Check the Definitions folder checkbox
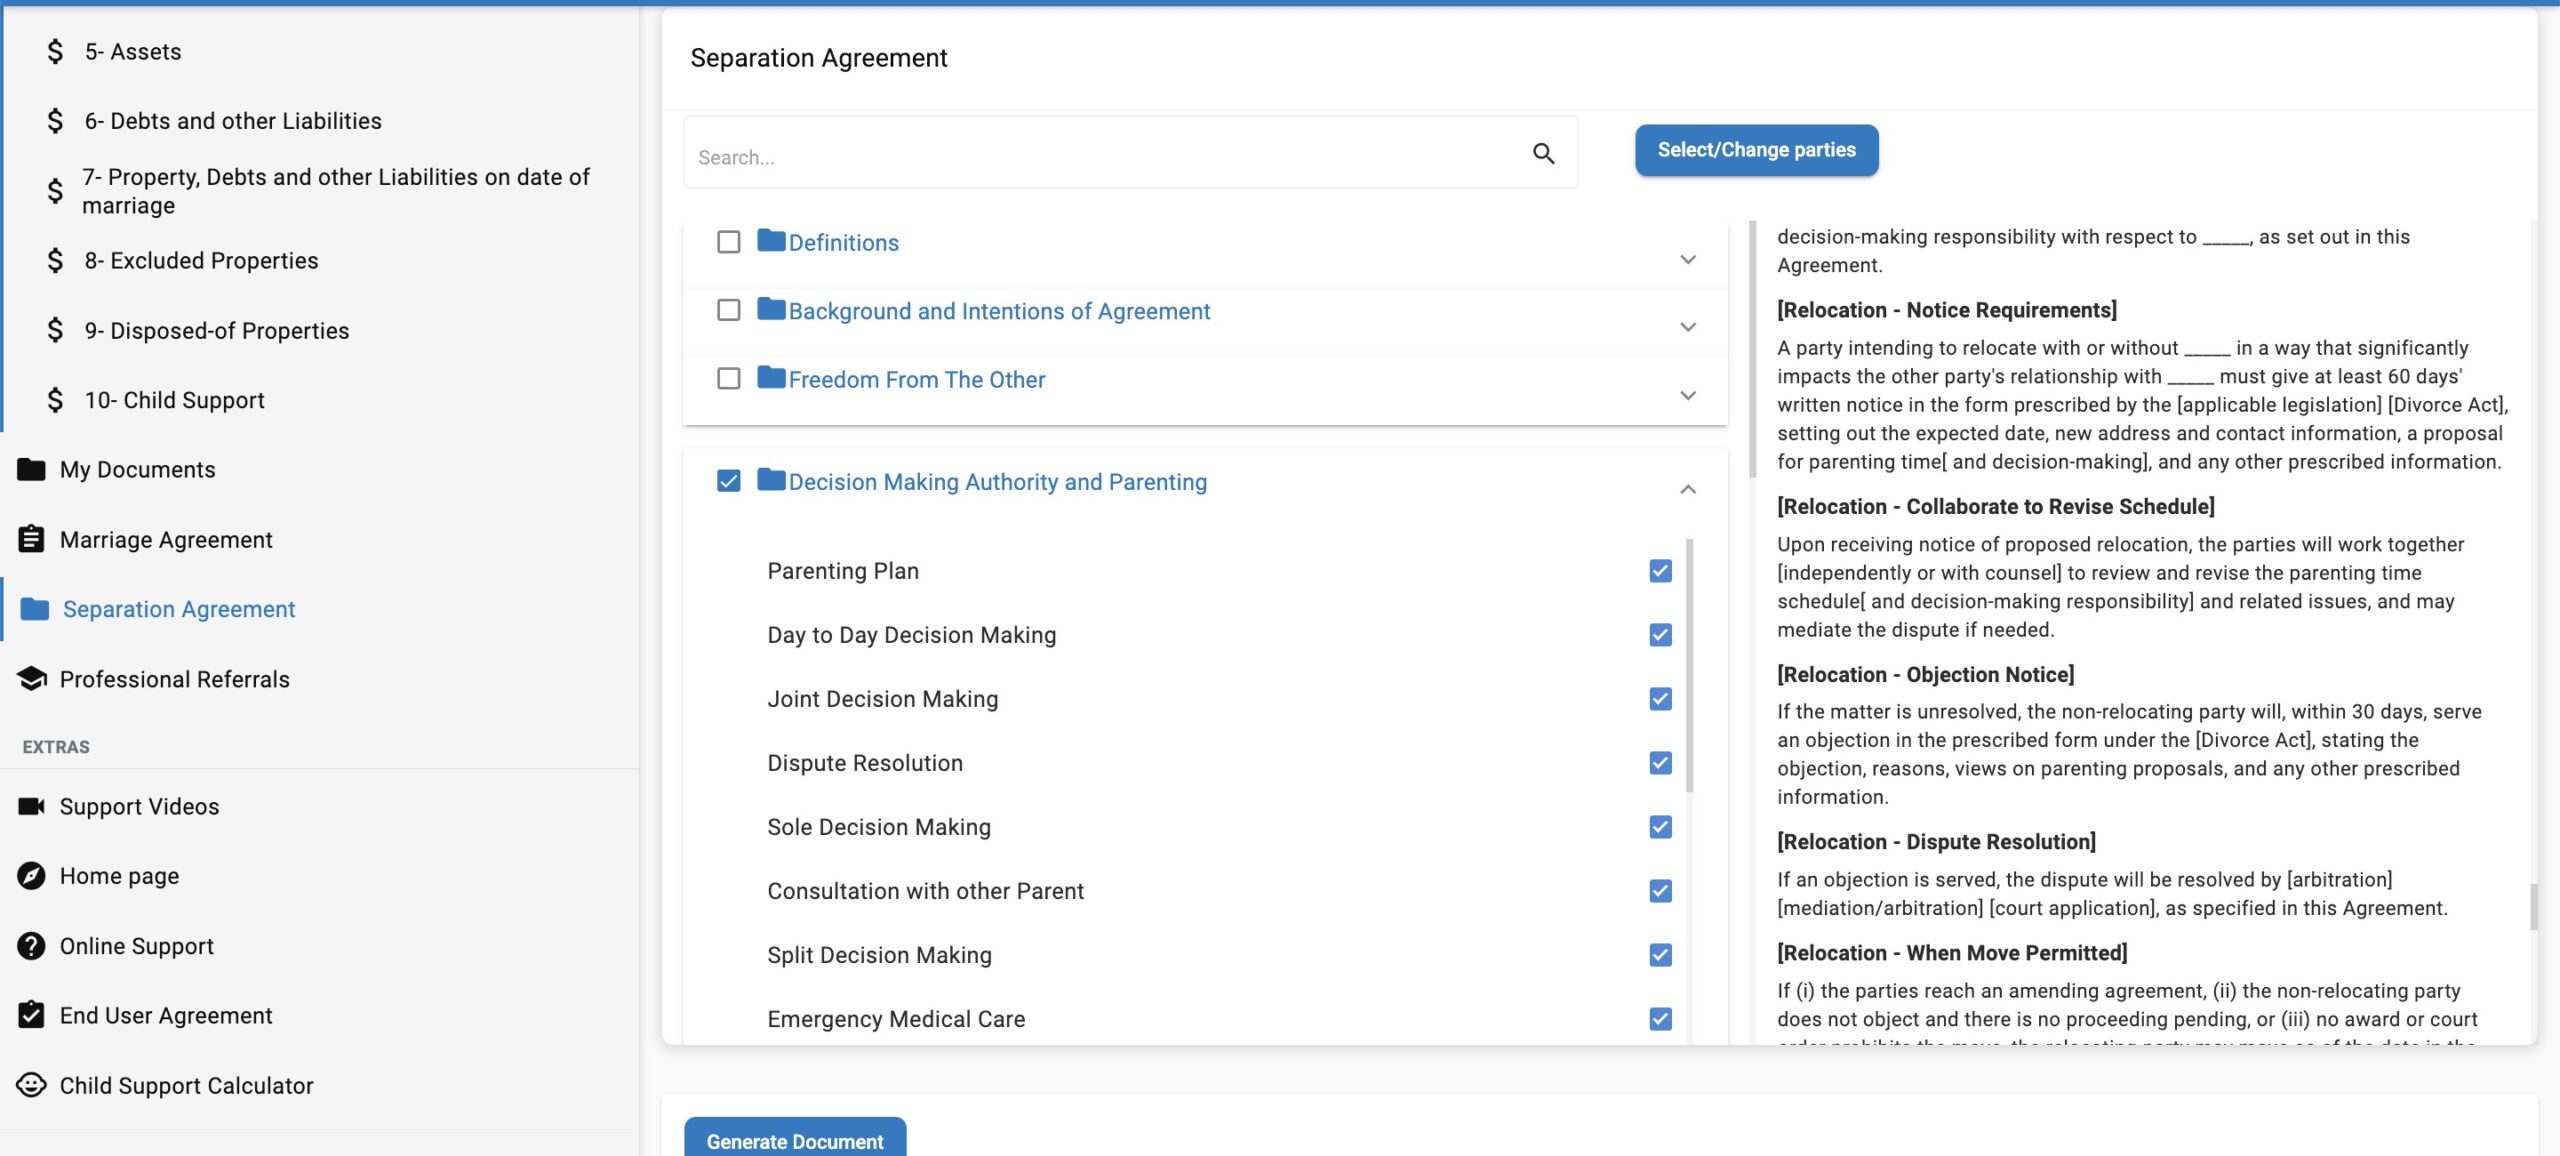 [729, 242]
